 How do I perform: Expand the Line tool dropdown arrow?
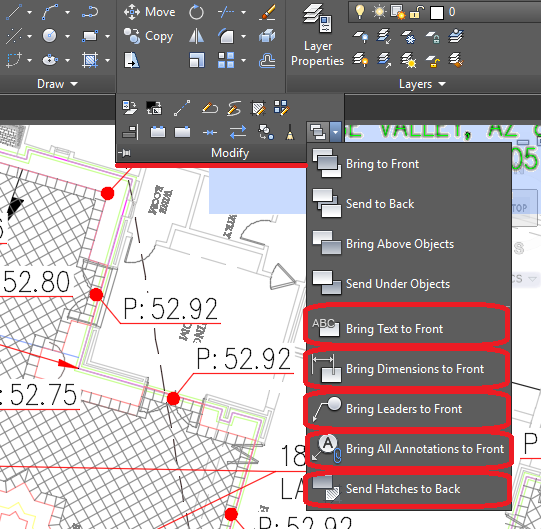(30, 12)
